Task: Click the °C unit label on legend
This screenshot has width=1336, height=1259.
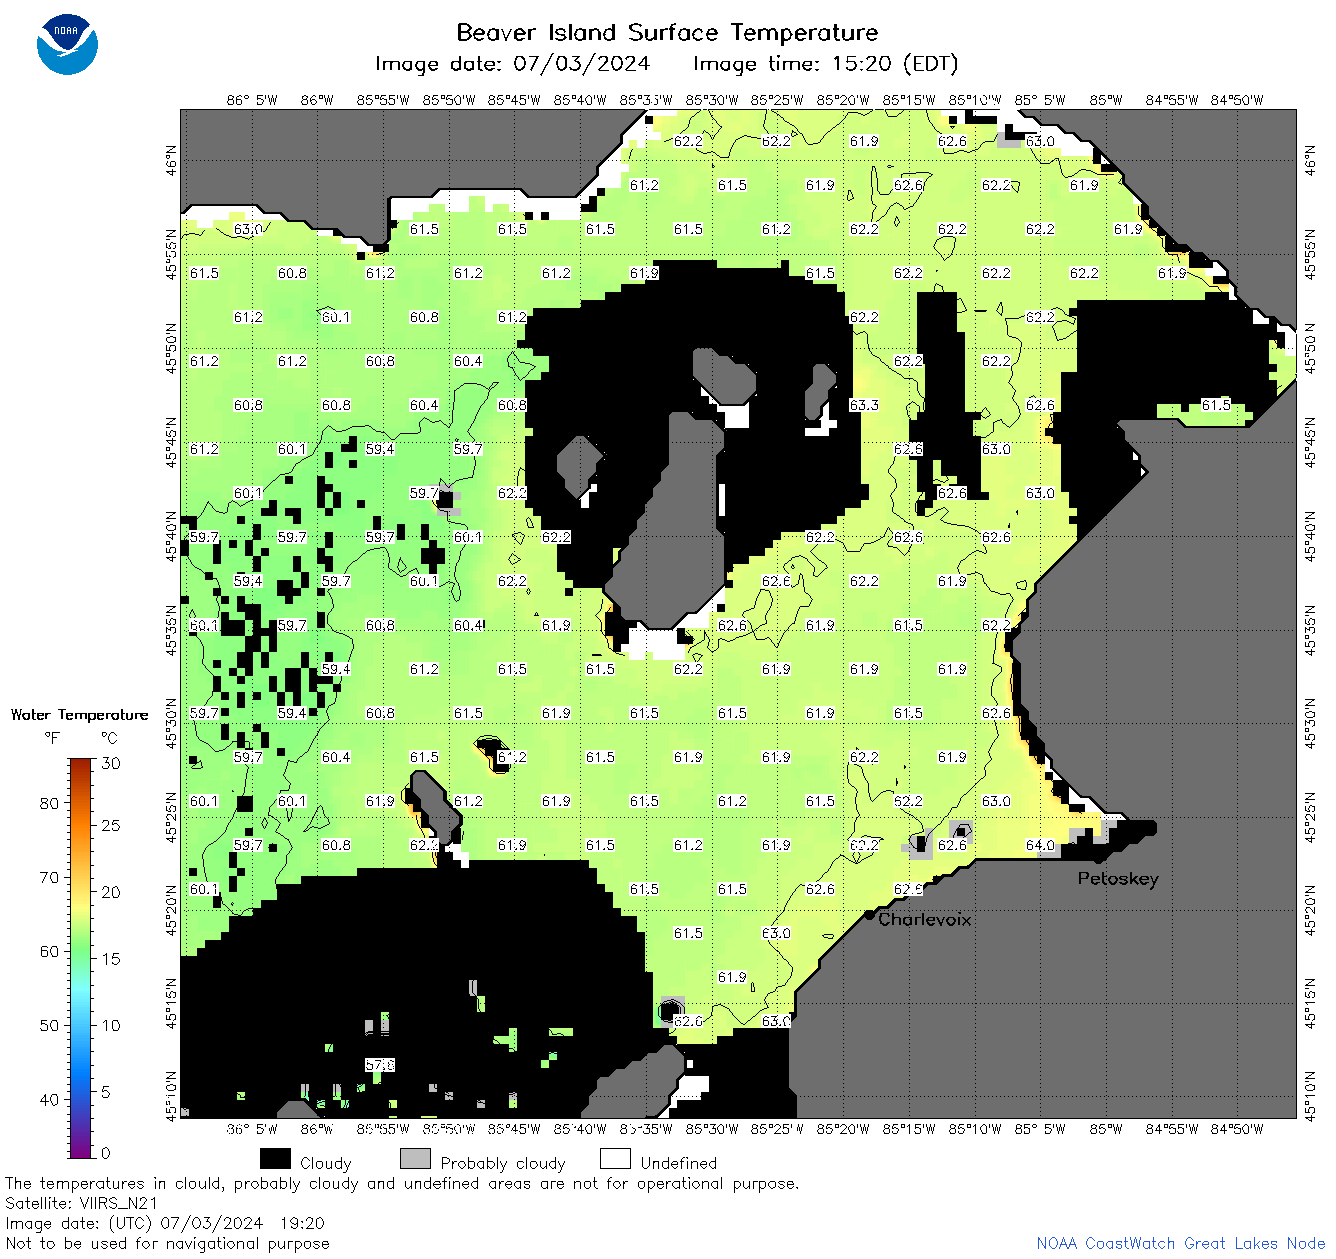Action: pyautogui.click(x=109, y=738)
